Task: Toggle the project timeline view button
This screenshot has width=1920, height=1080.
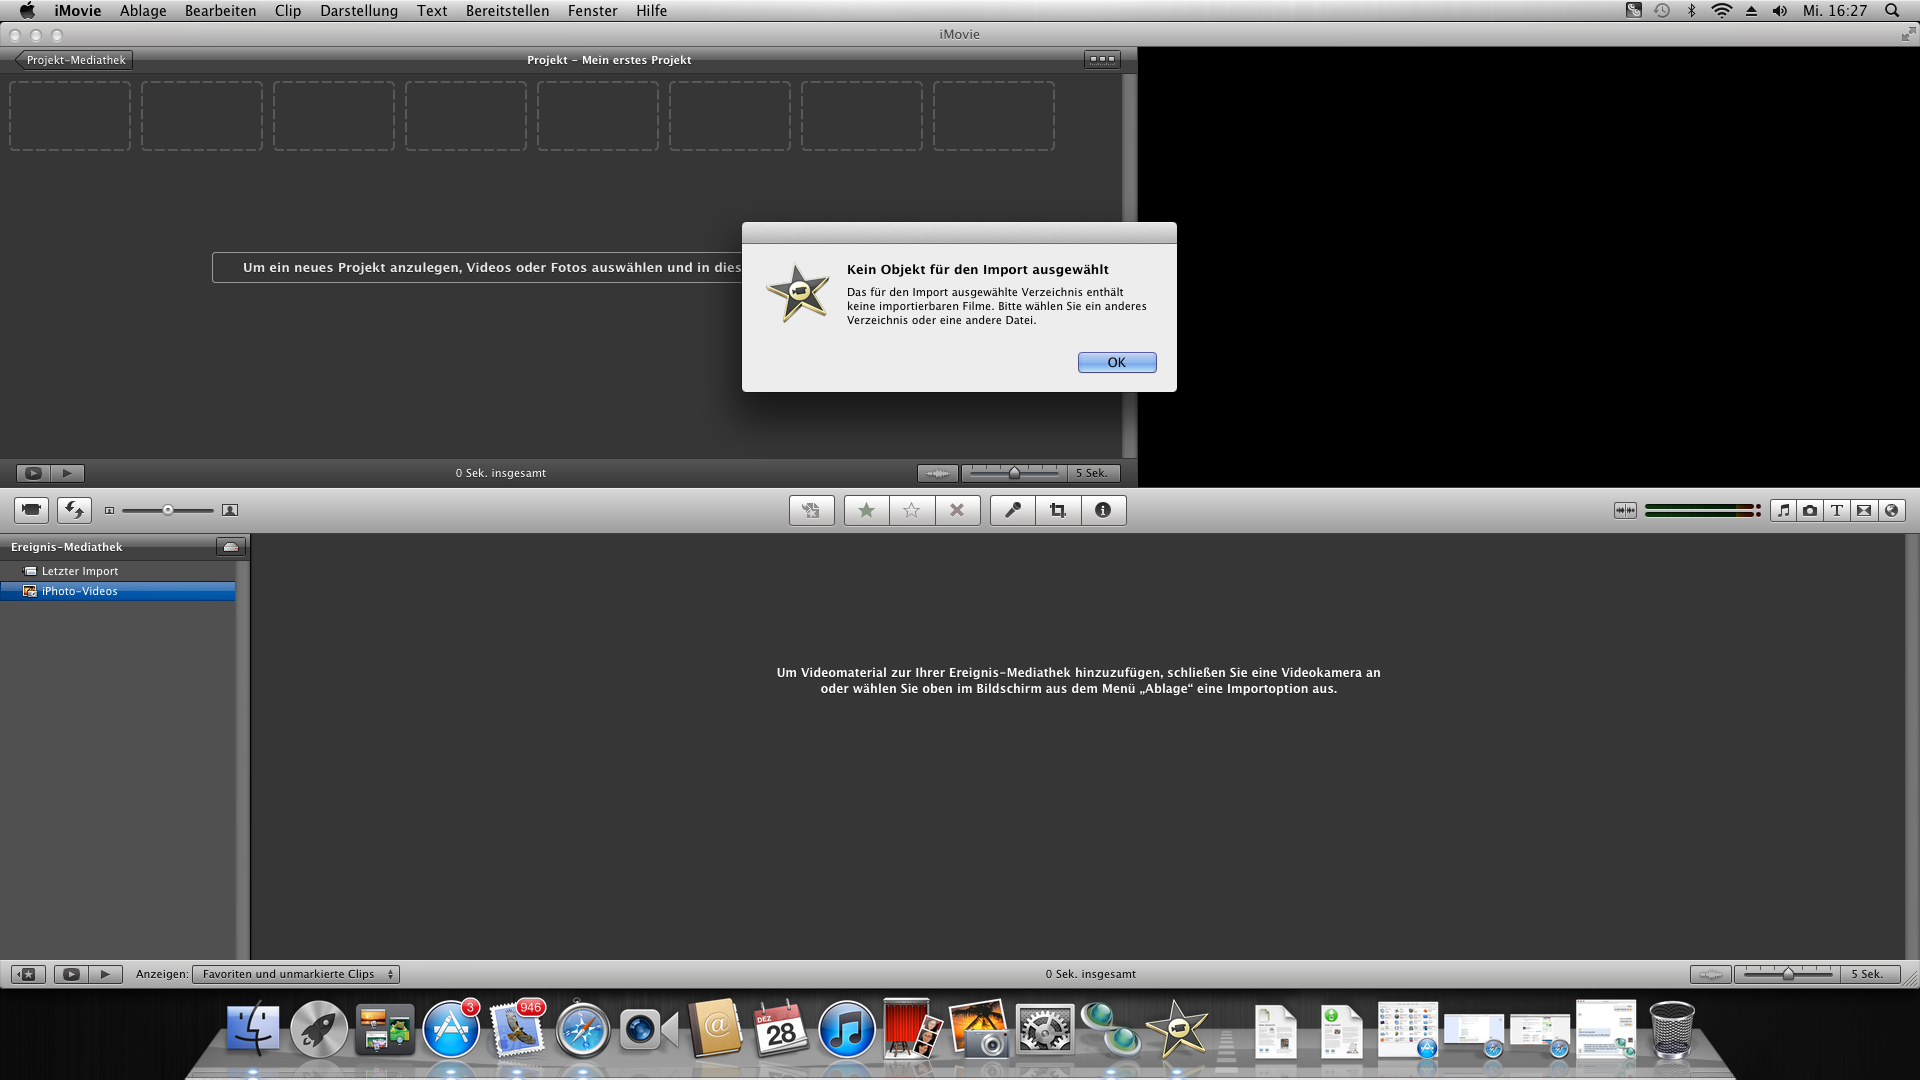Action: coord(1102,59)
